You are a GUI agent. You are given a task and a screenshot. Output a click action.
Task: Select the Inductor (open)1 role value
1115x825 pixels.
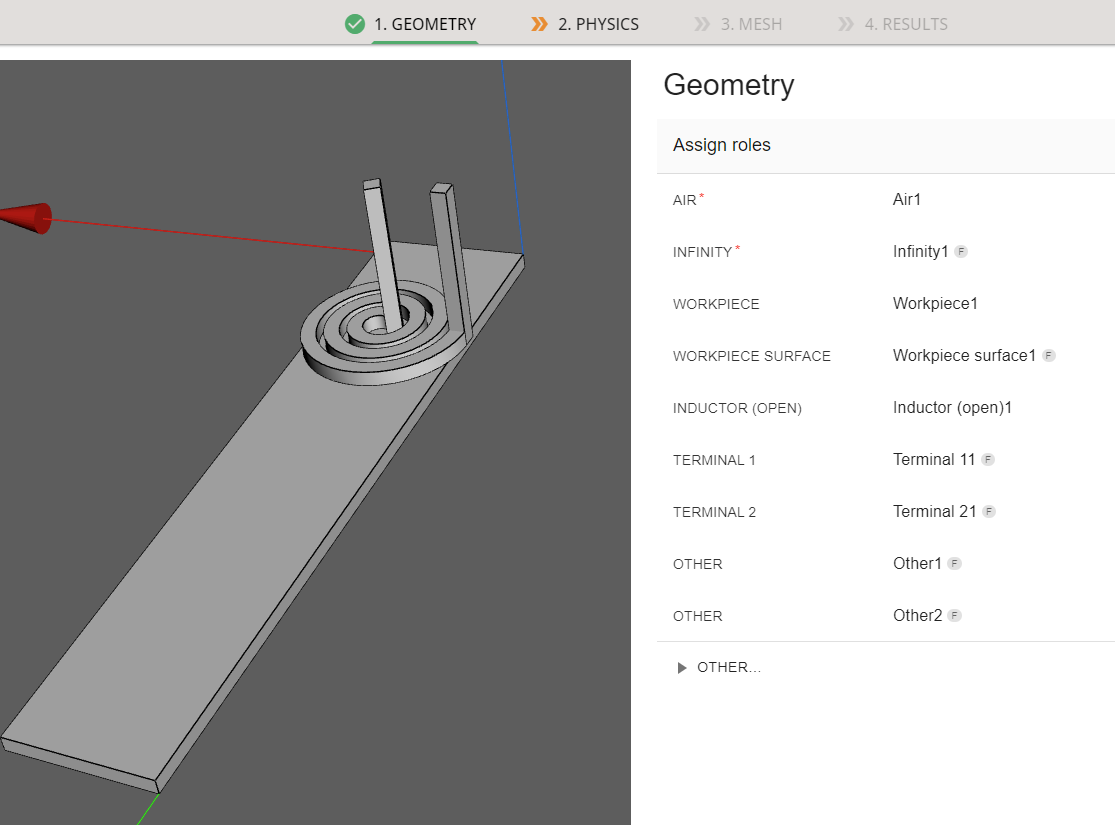point(952,407)
